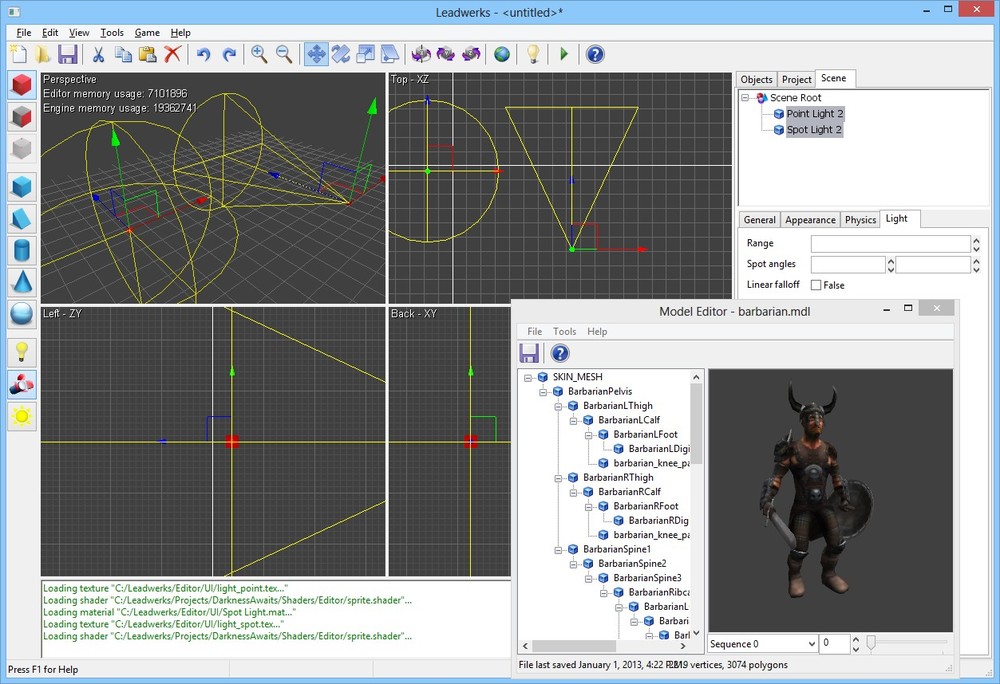Switch to the Objects tab

click(x=756, y=80)
